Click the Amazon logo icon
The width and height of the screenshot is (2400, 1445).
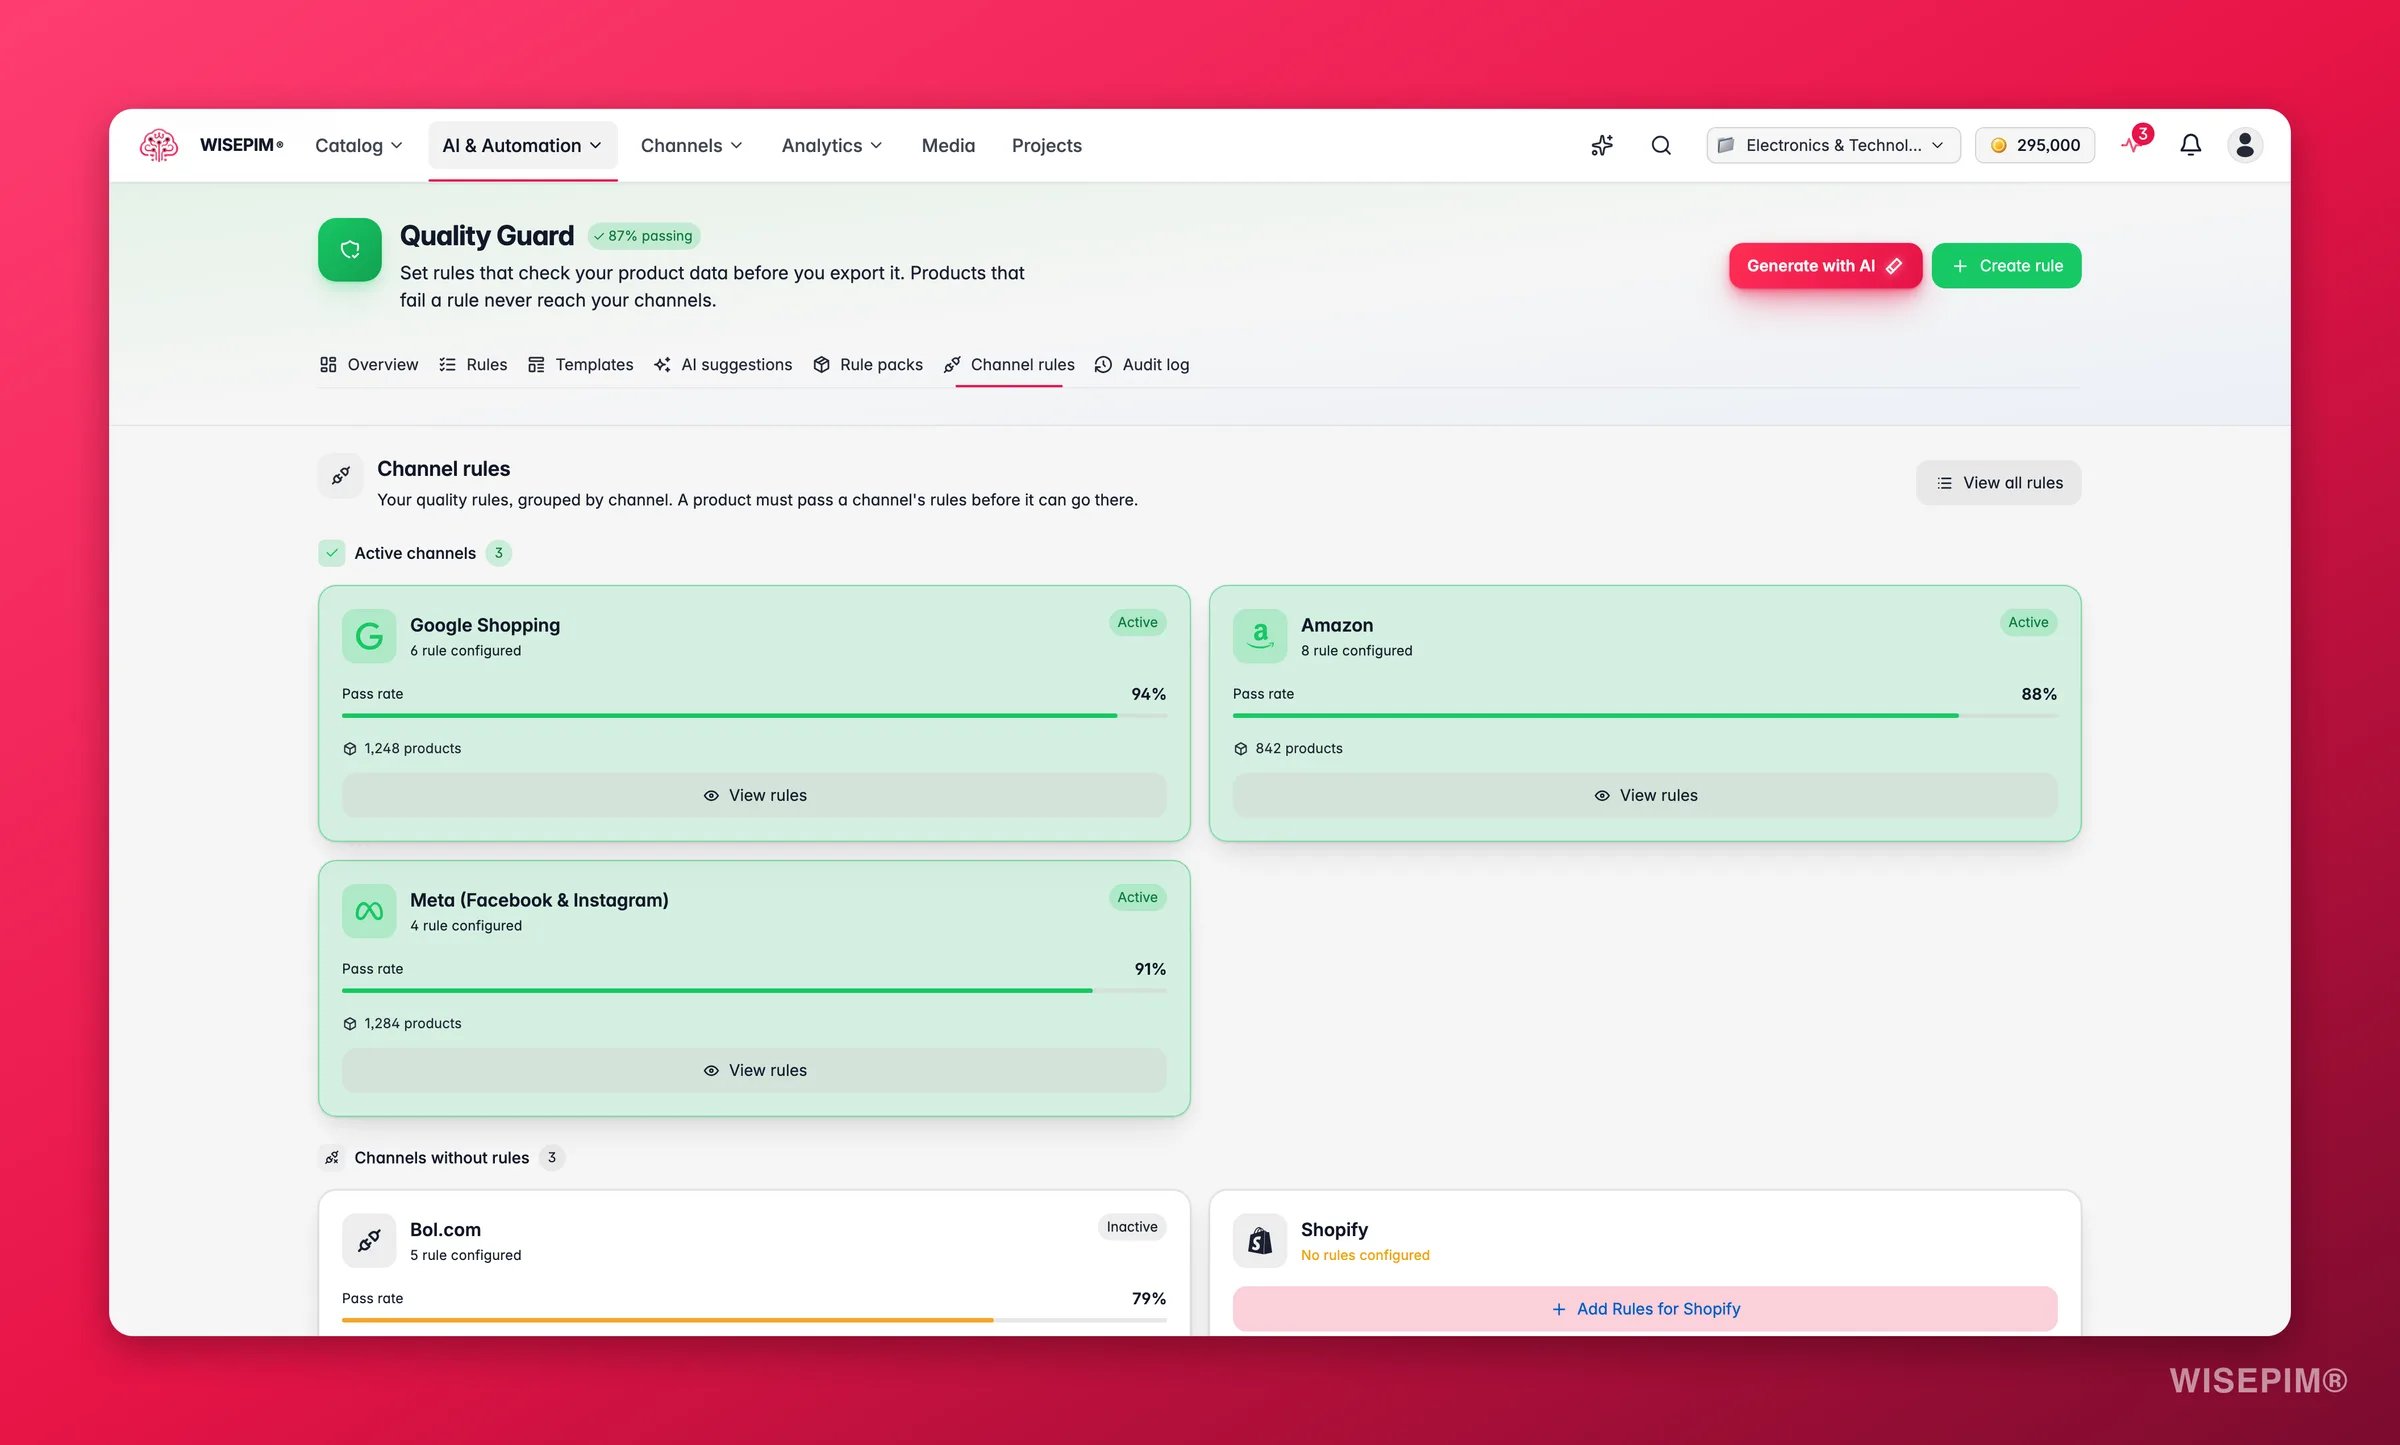(x=1260, y=636)
